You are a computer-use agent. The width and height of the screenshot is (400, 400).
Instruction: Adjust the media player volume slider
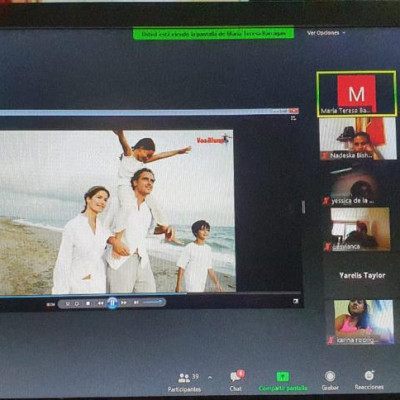click(153, 302)
